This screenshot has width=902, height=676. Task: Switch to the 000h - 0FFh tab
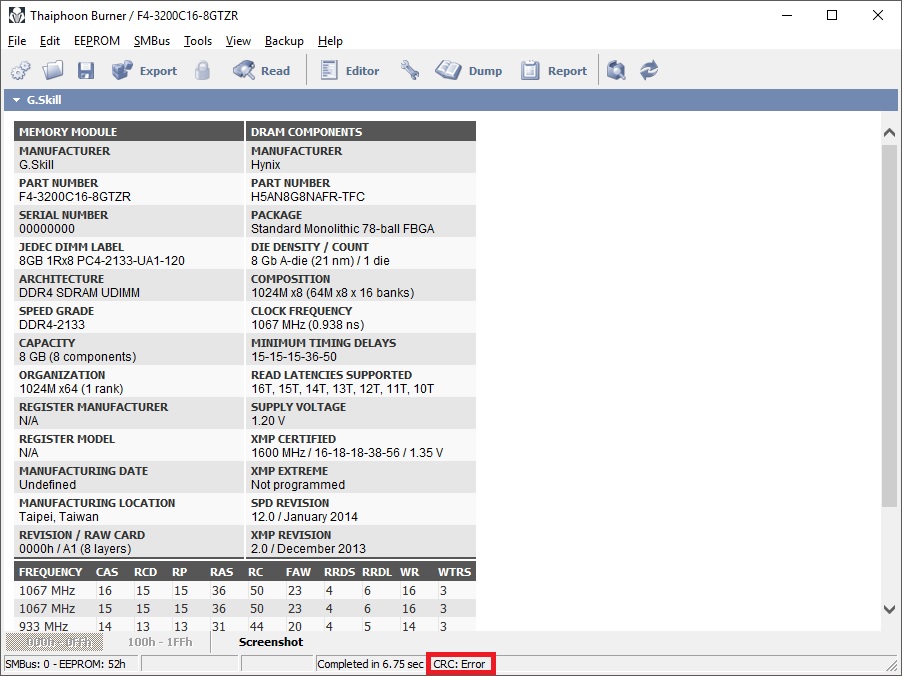point(55,642)
